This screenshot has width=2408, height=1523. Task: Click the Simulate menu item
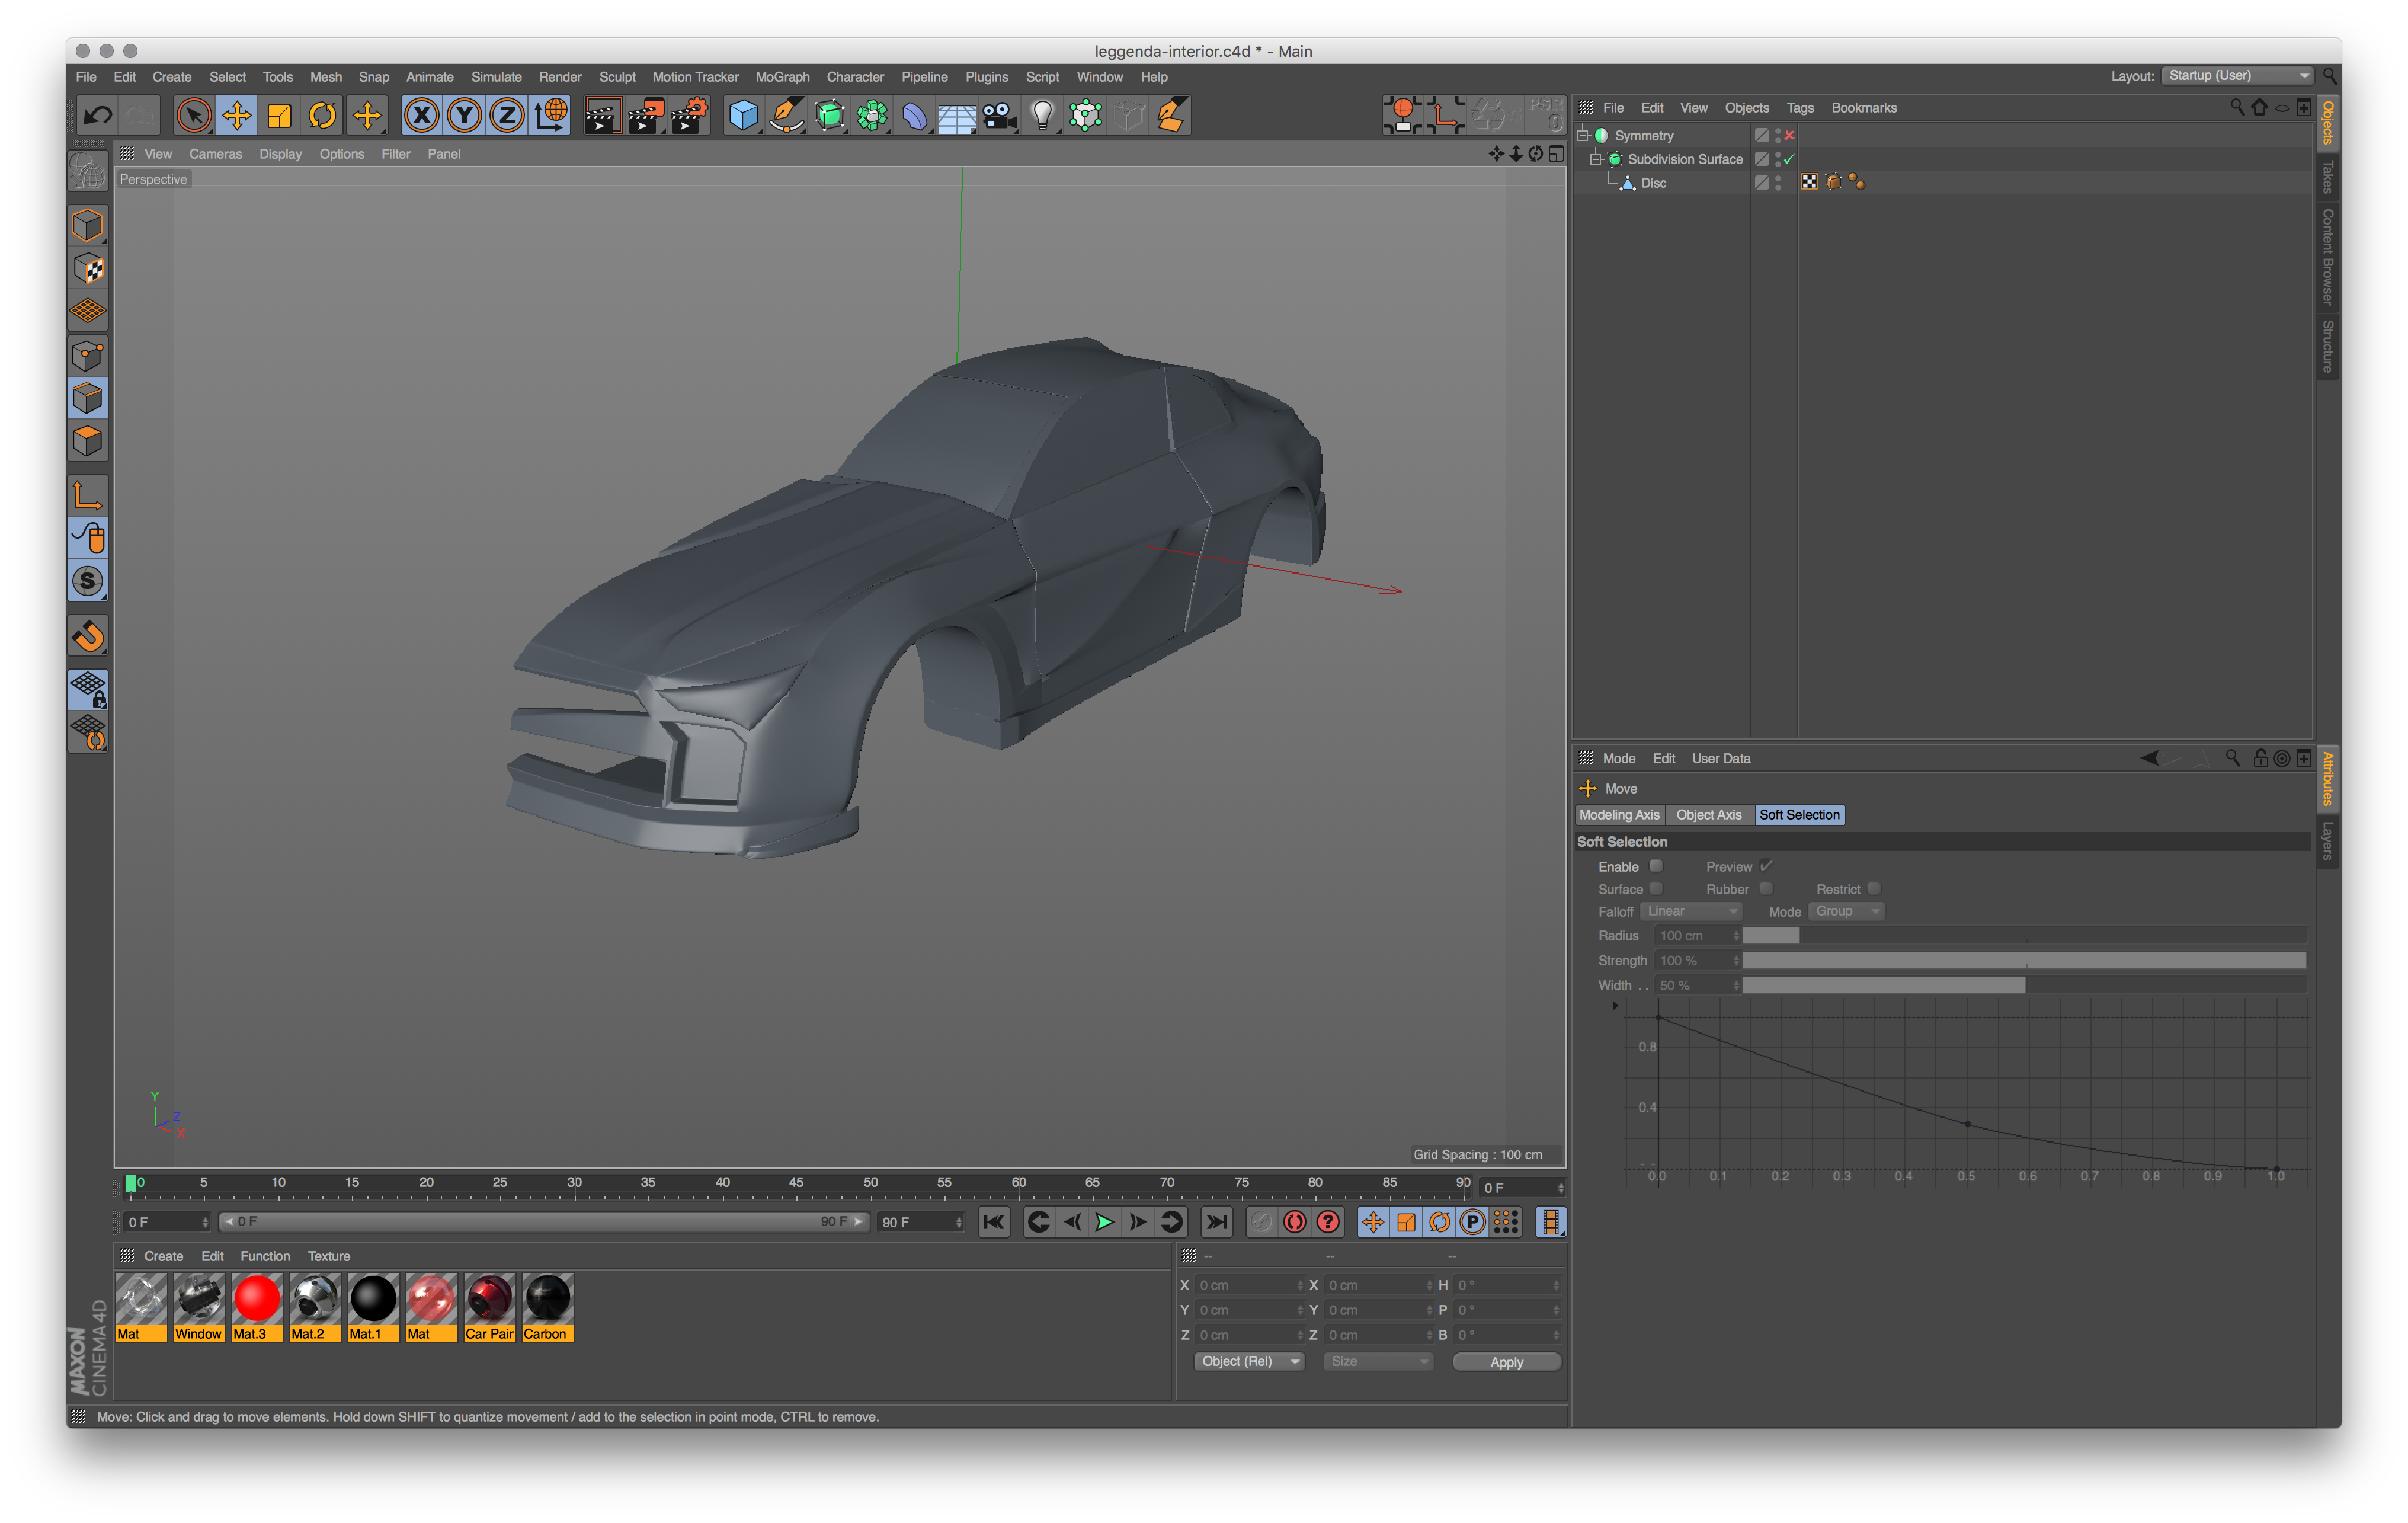pos(497,77)
